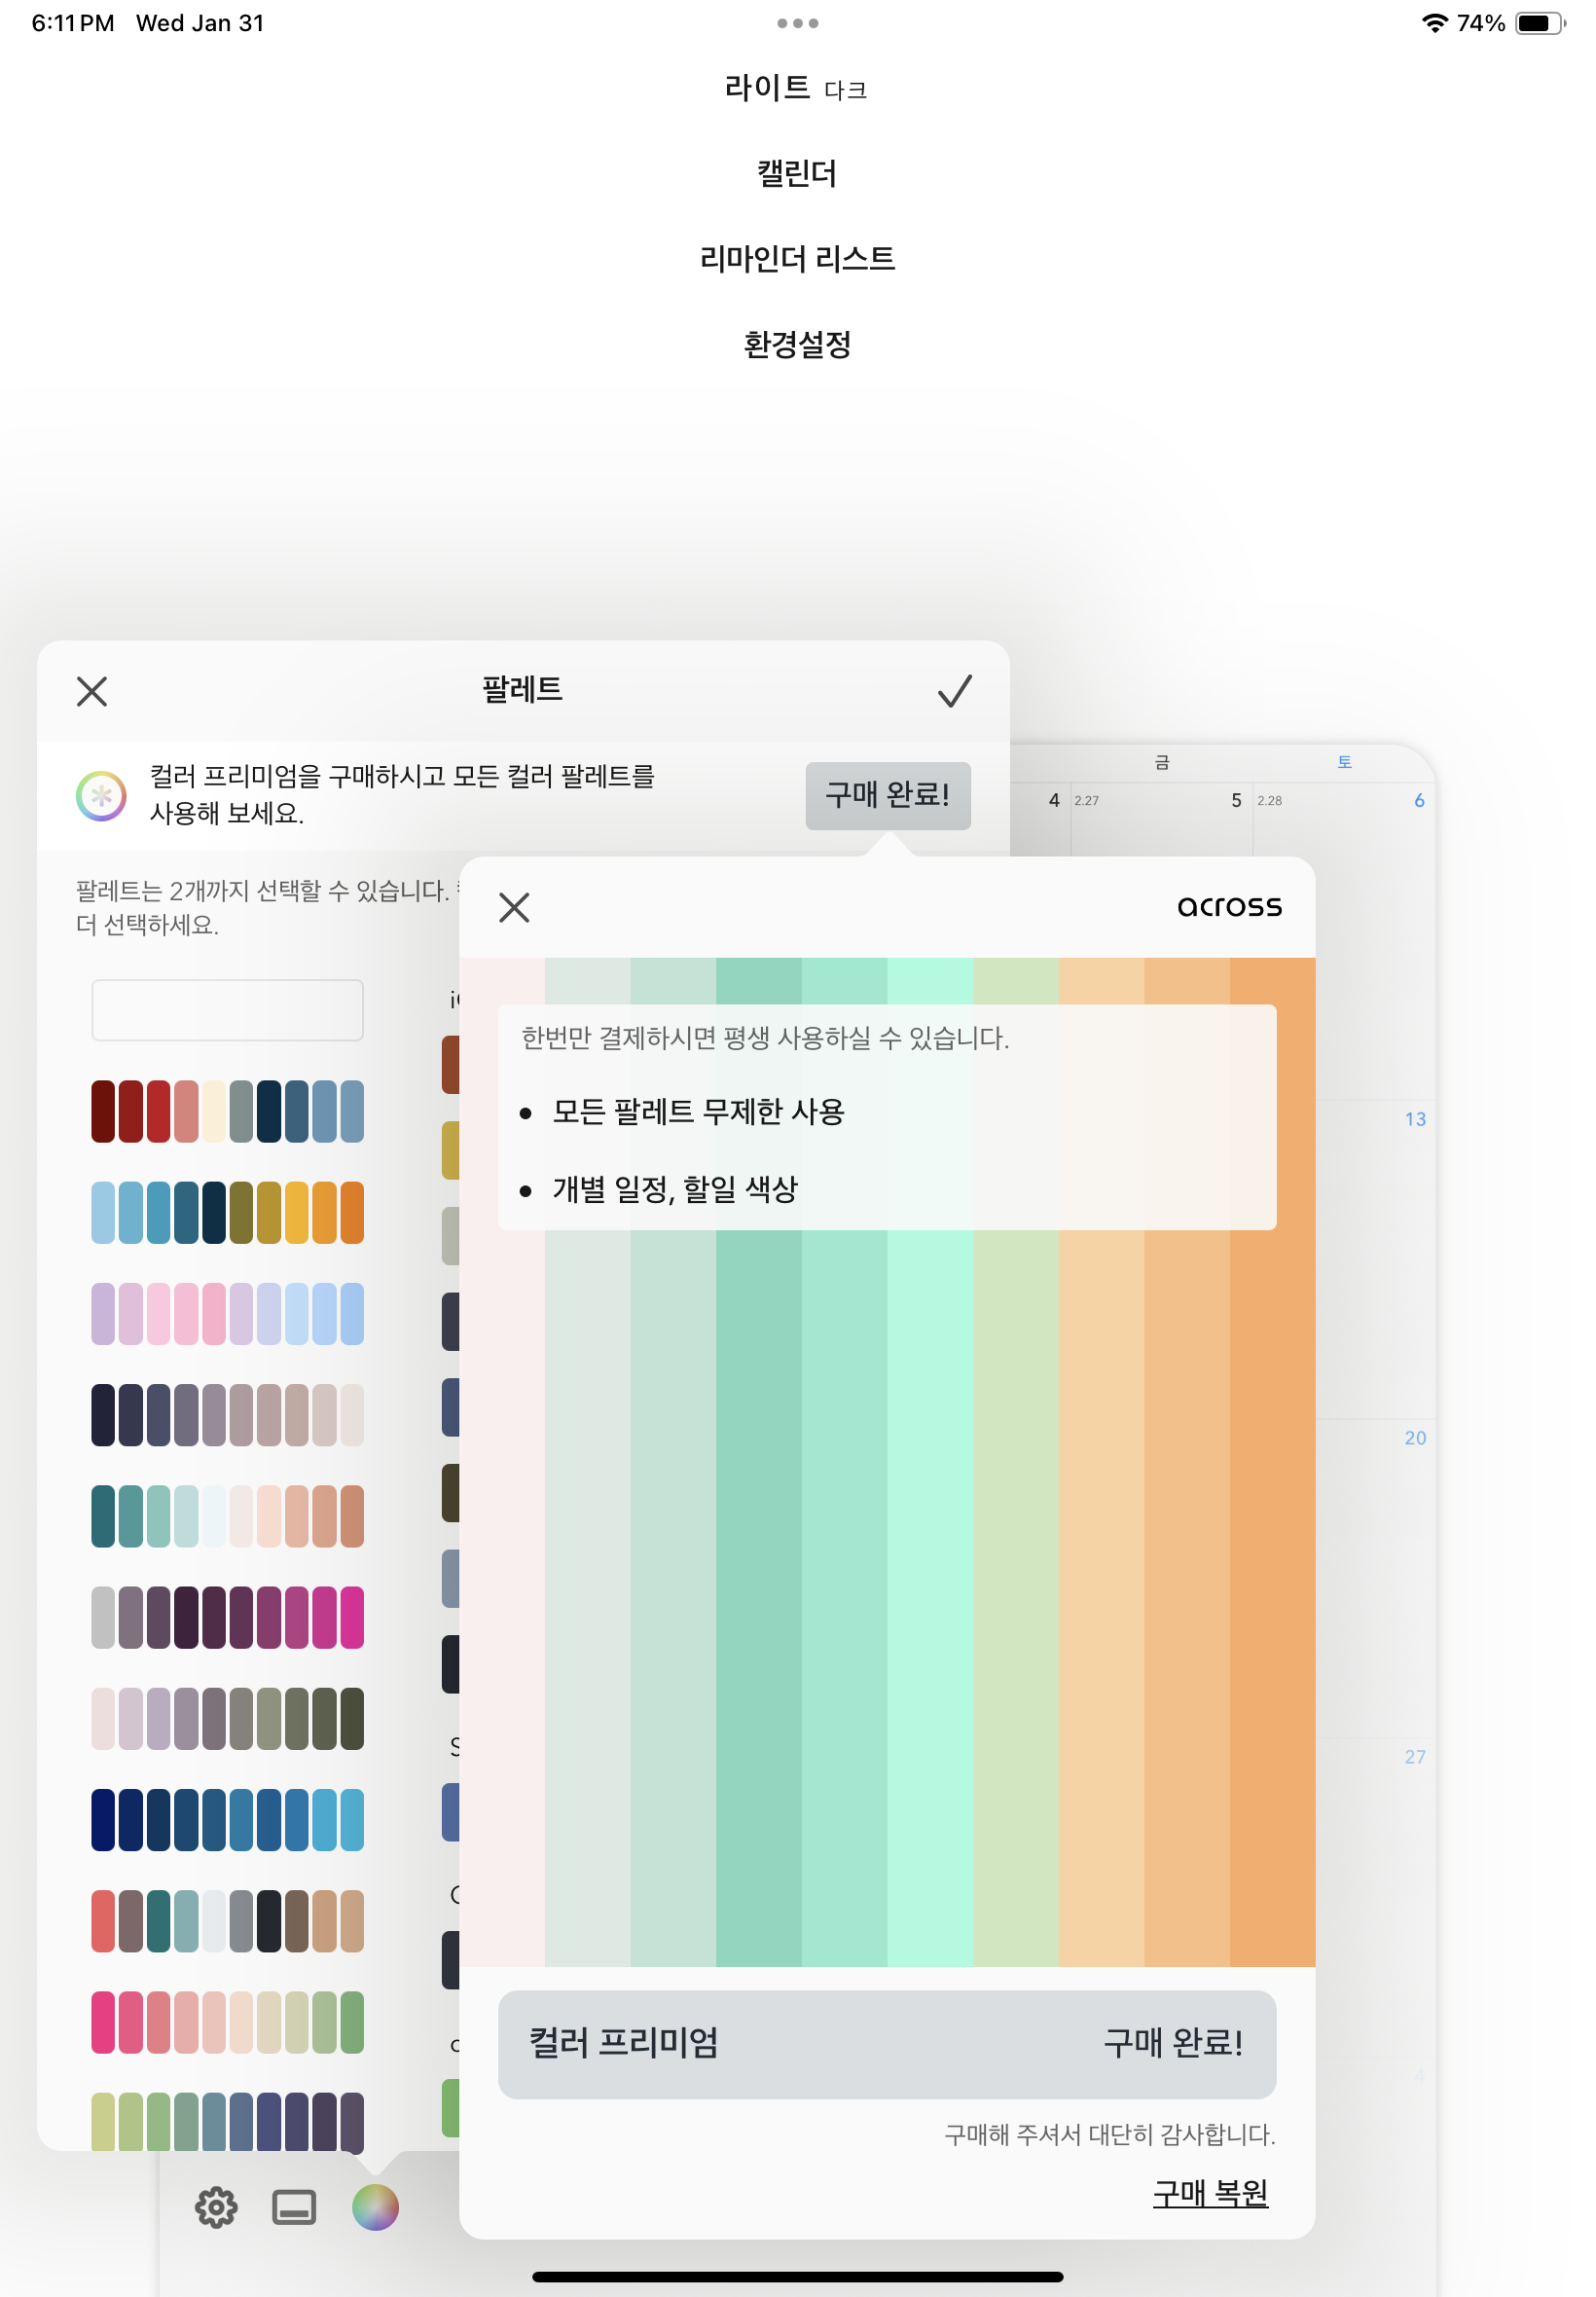Confirm palette selection with the checkmark icon
The width and height of the screenshot is (1596, 2297).
tap(954, 690)
